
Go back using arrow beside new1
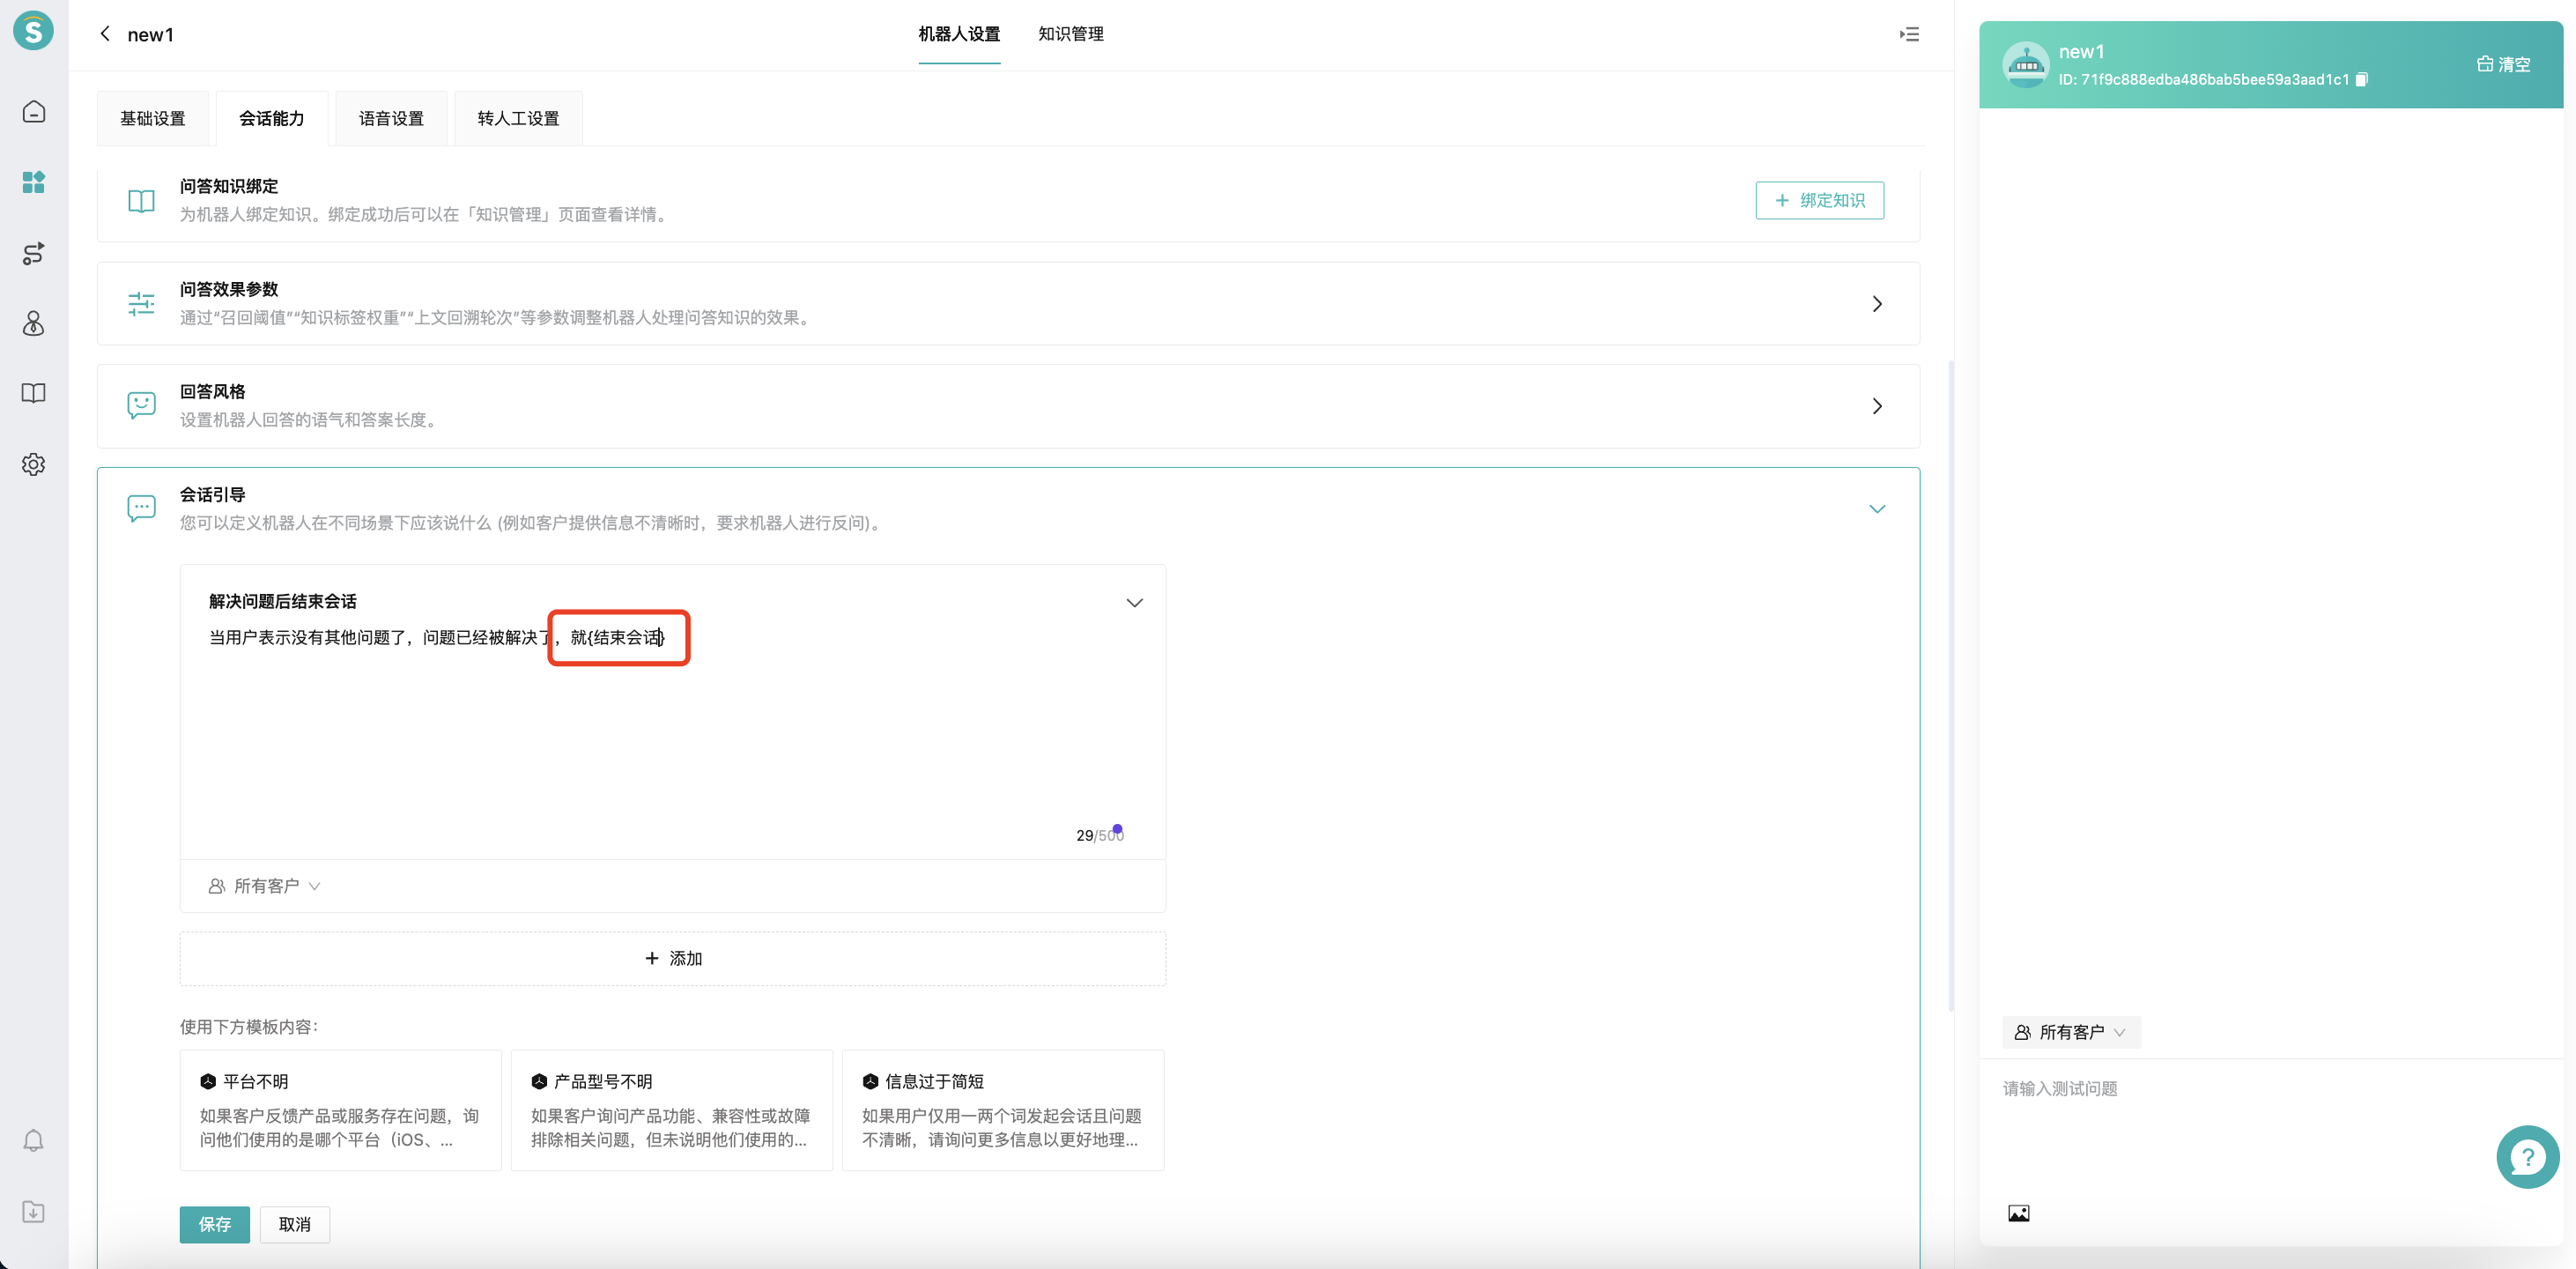[105, 34]
